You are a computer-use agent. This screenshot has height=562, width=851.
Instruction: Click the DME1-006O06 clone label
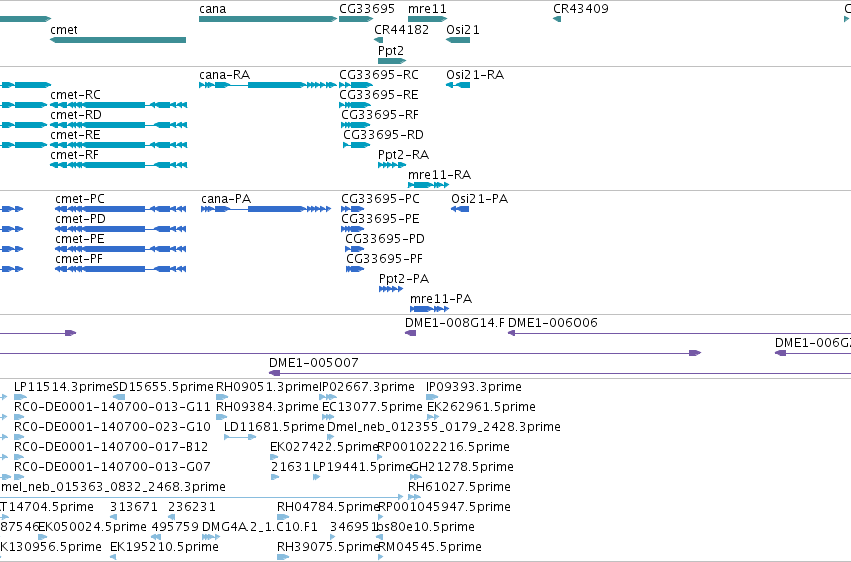click(x=553, y=323)
